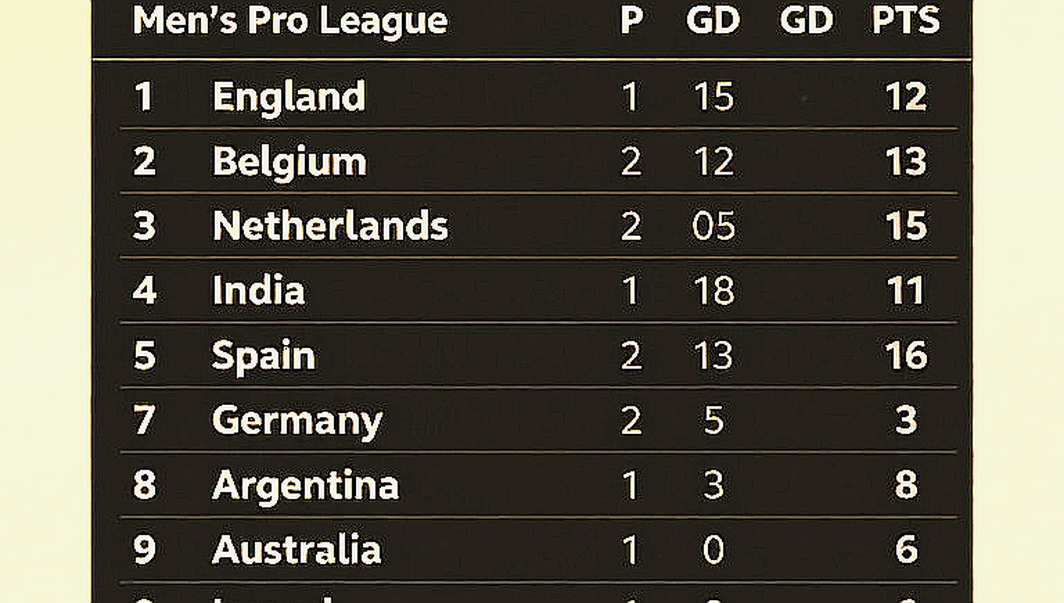Open the Belgium team entry

click(539, 161)
